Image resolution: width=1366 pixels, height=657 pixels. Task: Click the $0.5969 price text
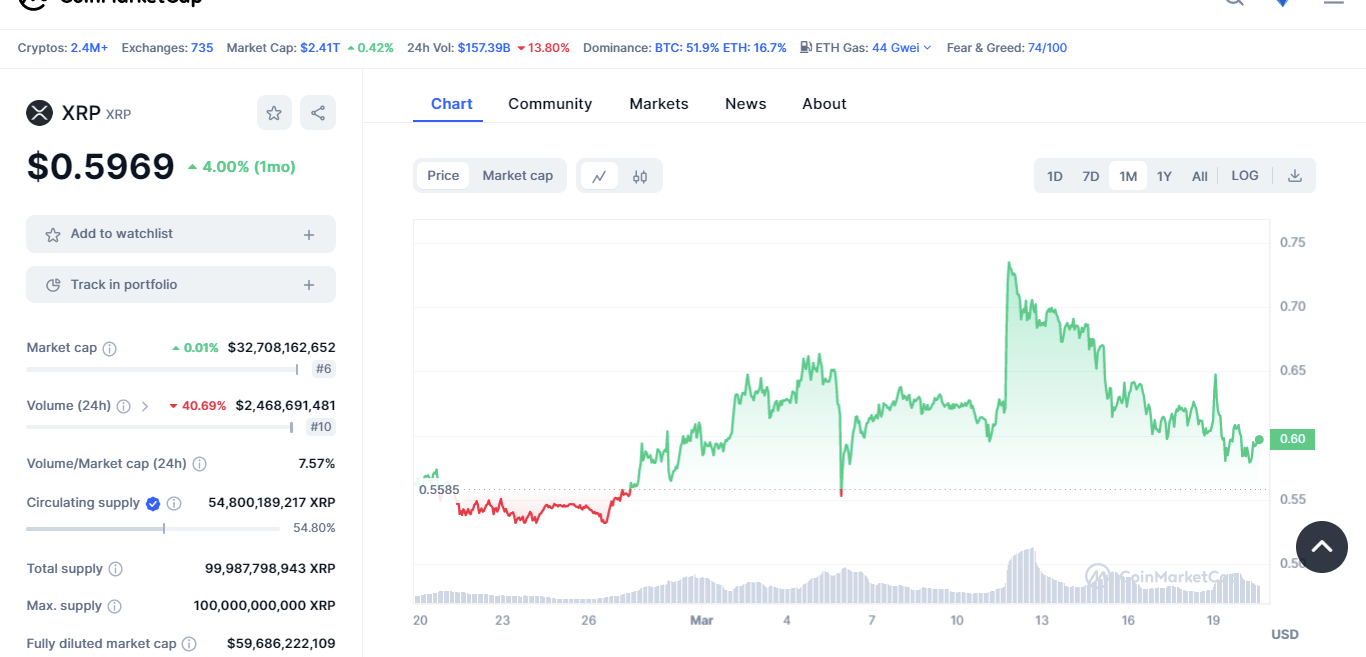click(100, 167)
